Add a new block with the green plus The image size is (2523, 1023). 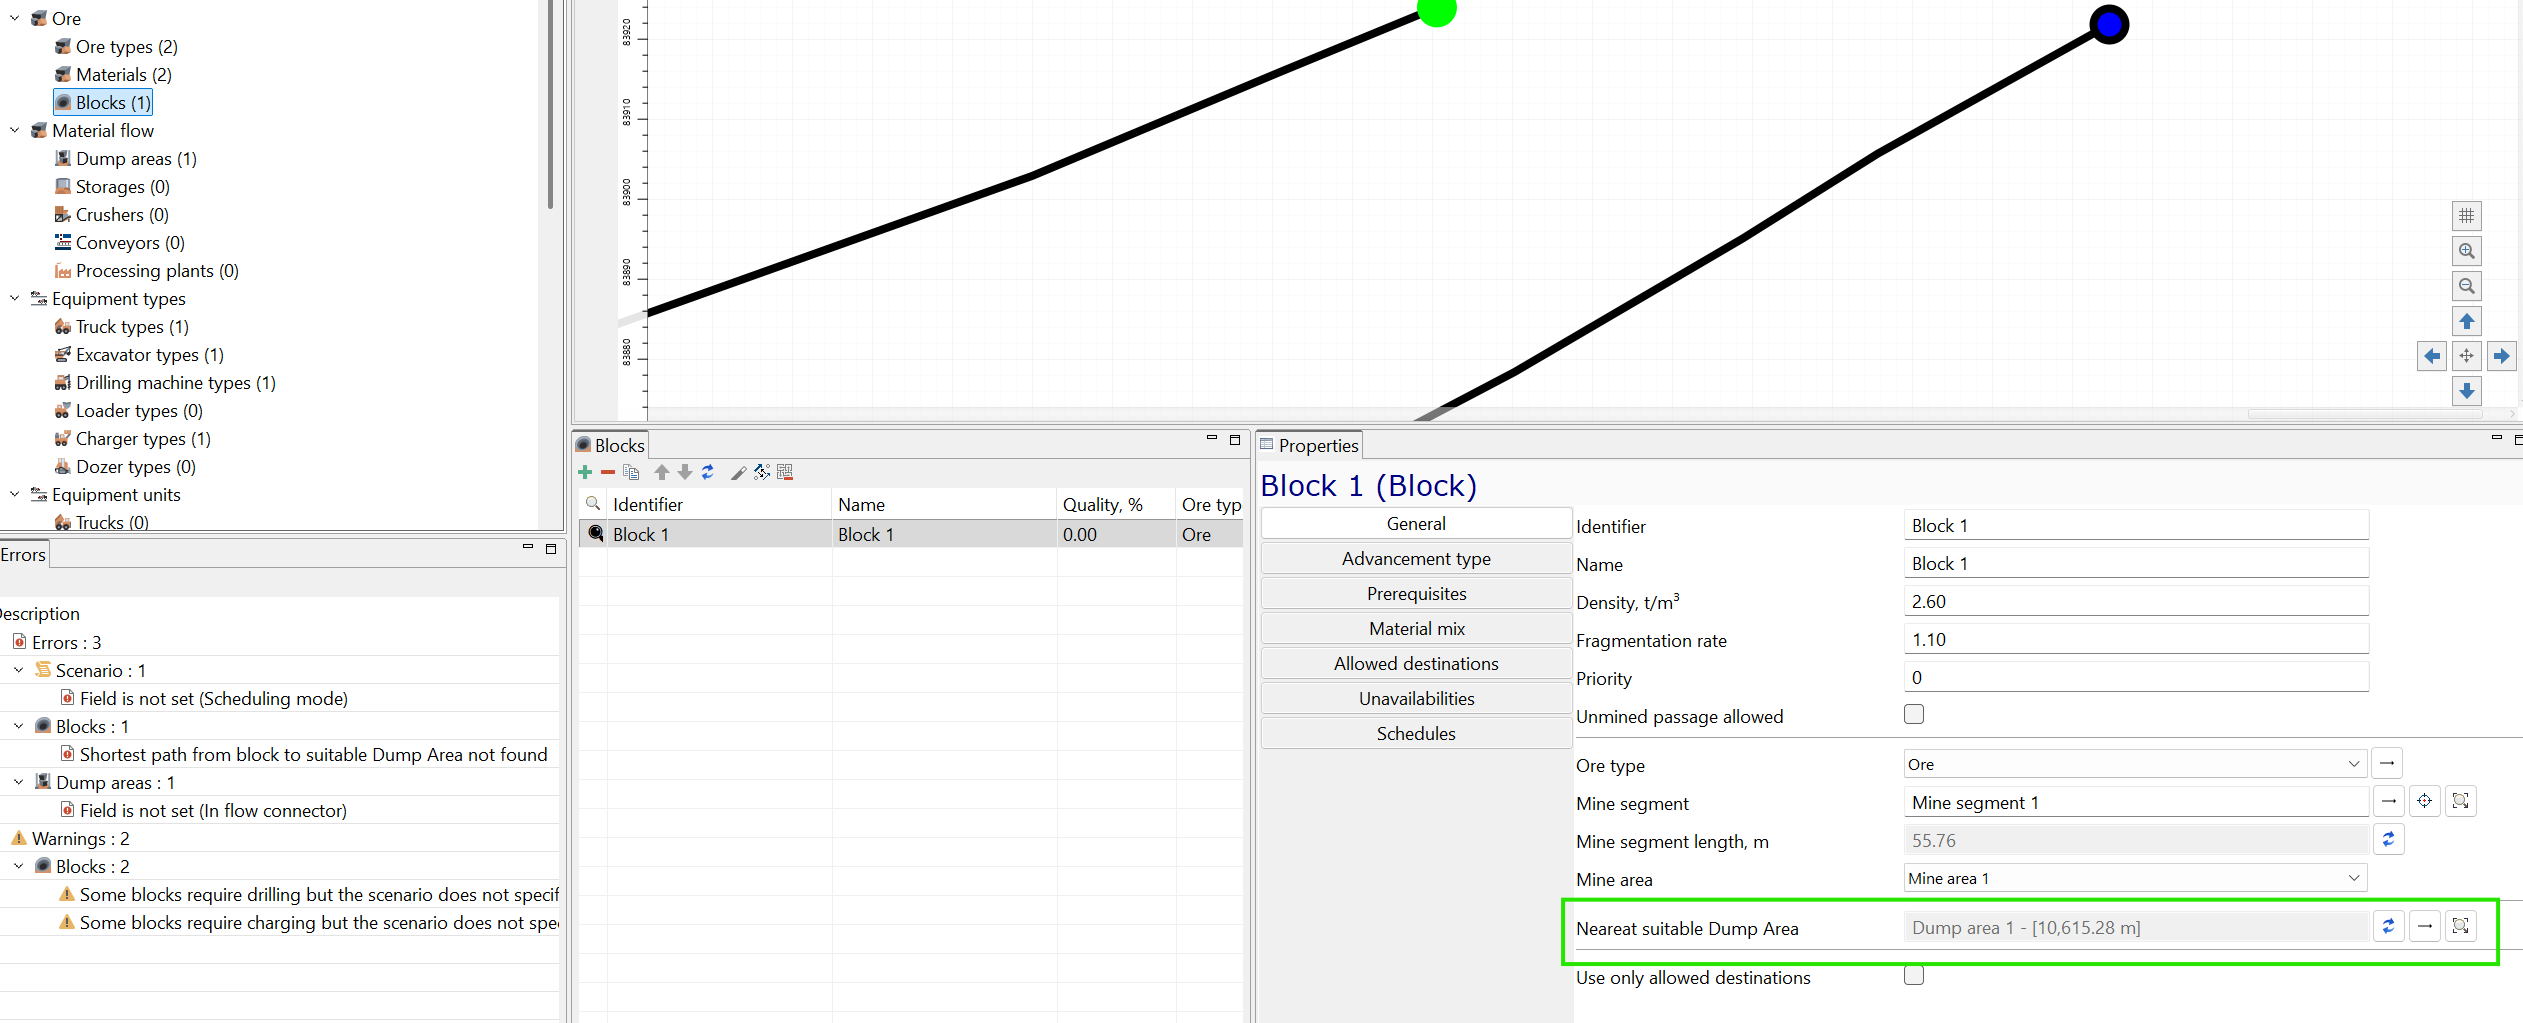(585, 472)
